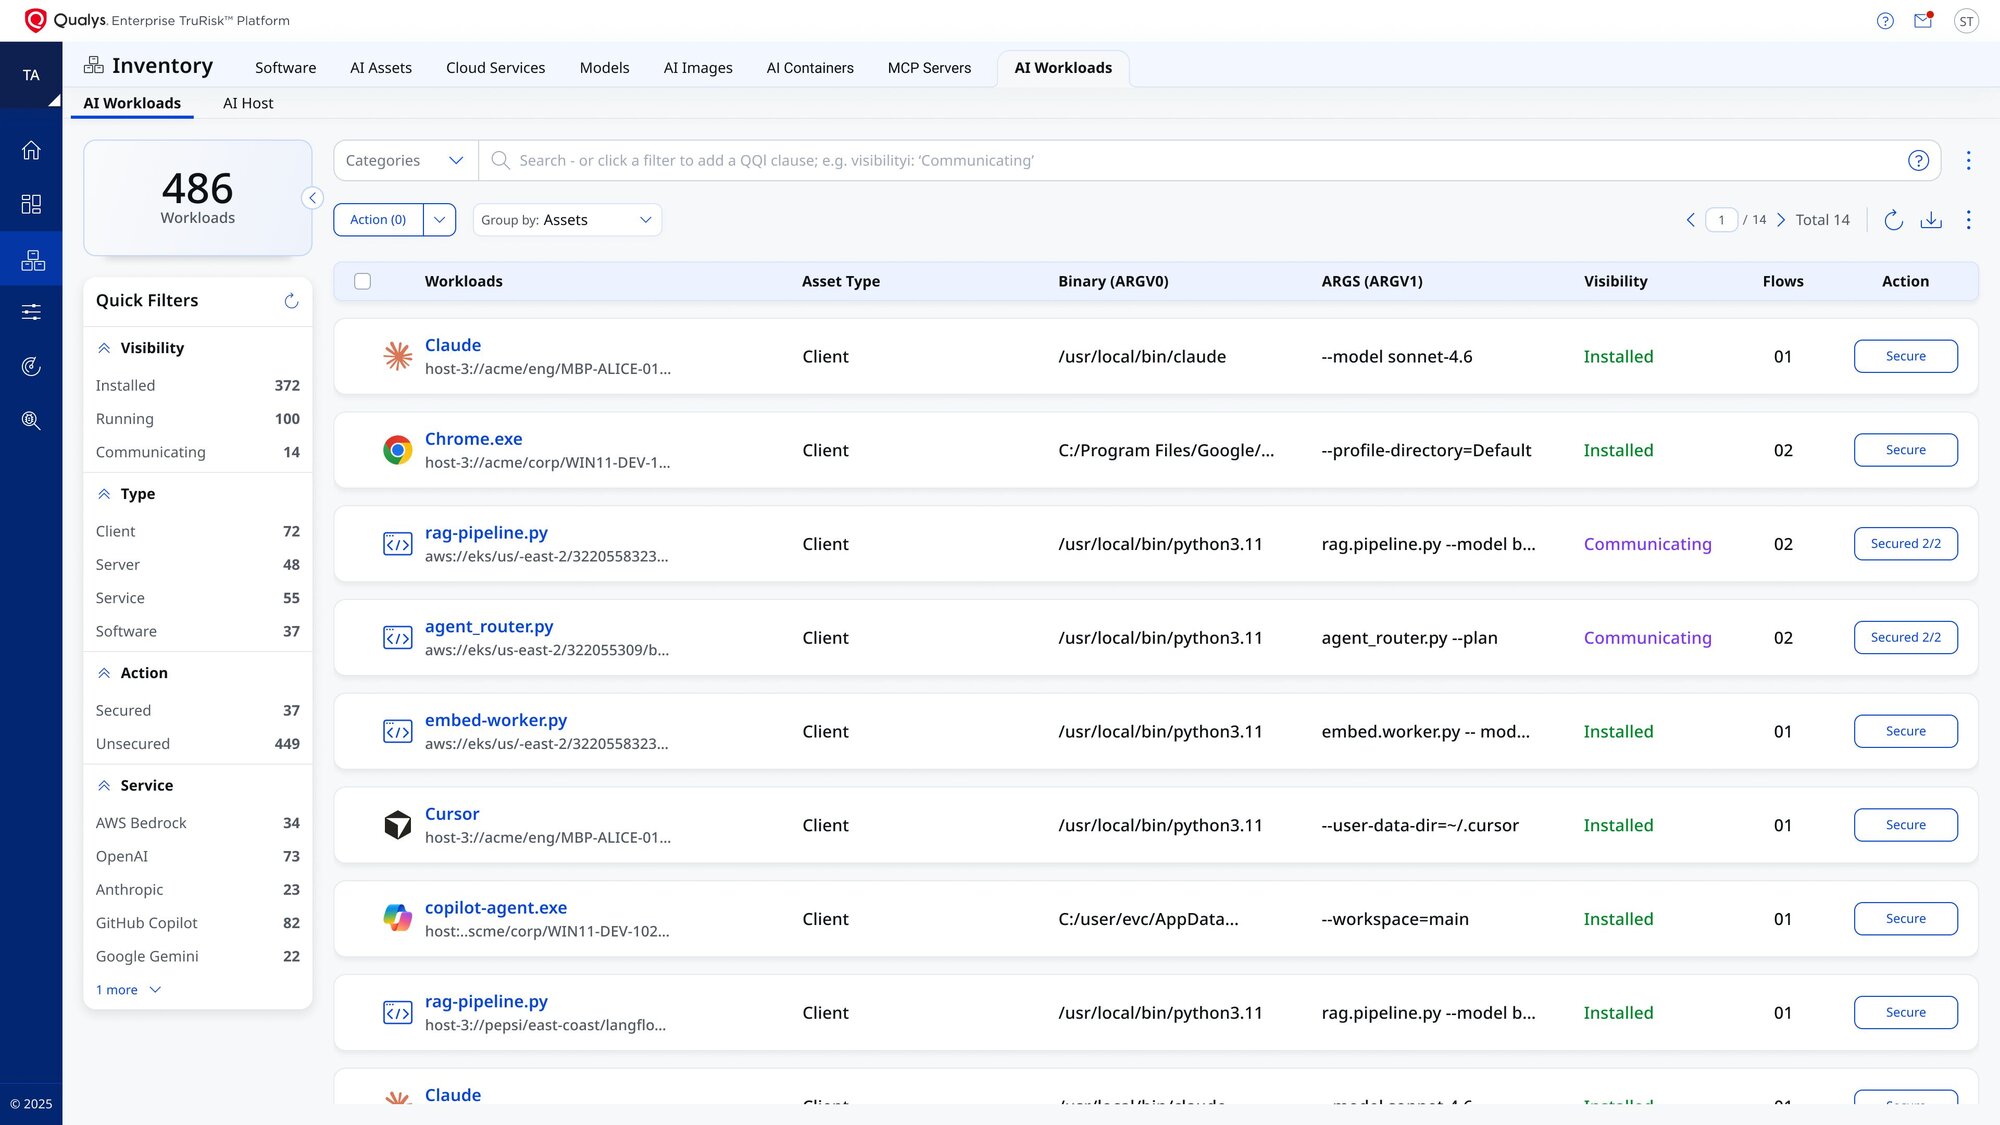Click the Cursor cube icon
Image resolution: width=2000 pixels, height=1125 pixels.
398,825
